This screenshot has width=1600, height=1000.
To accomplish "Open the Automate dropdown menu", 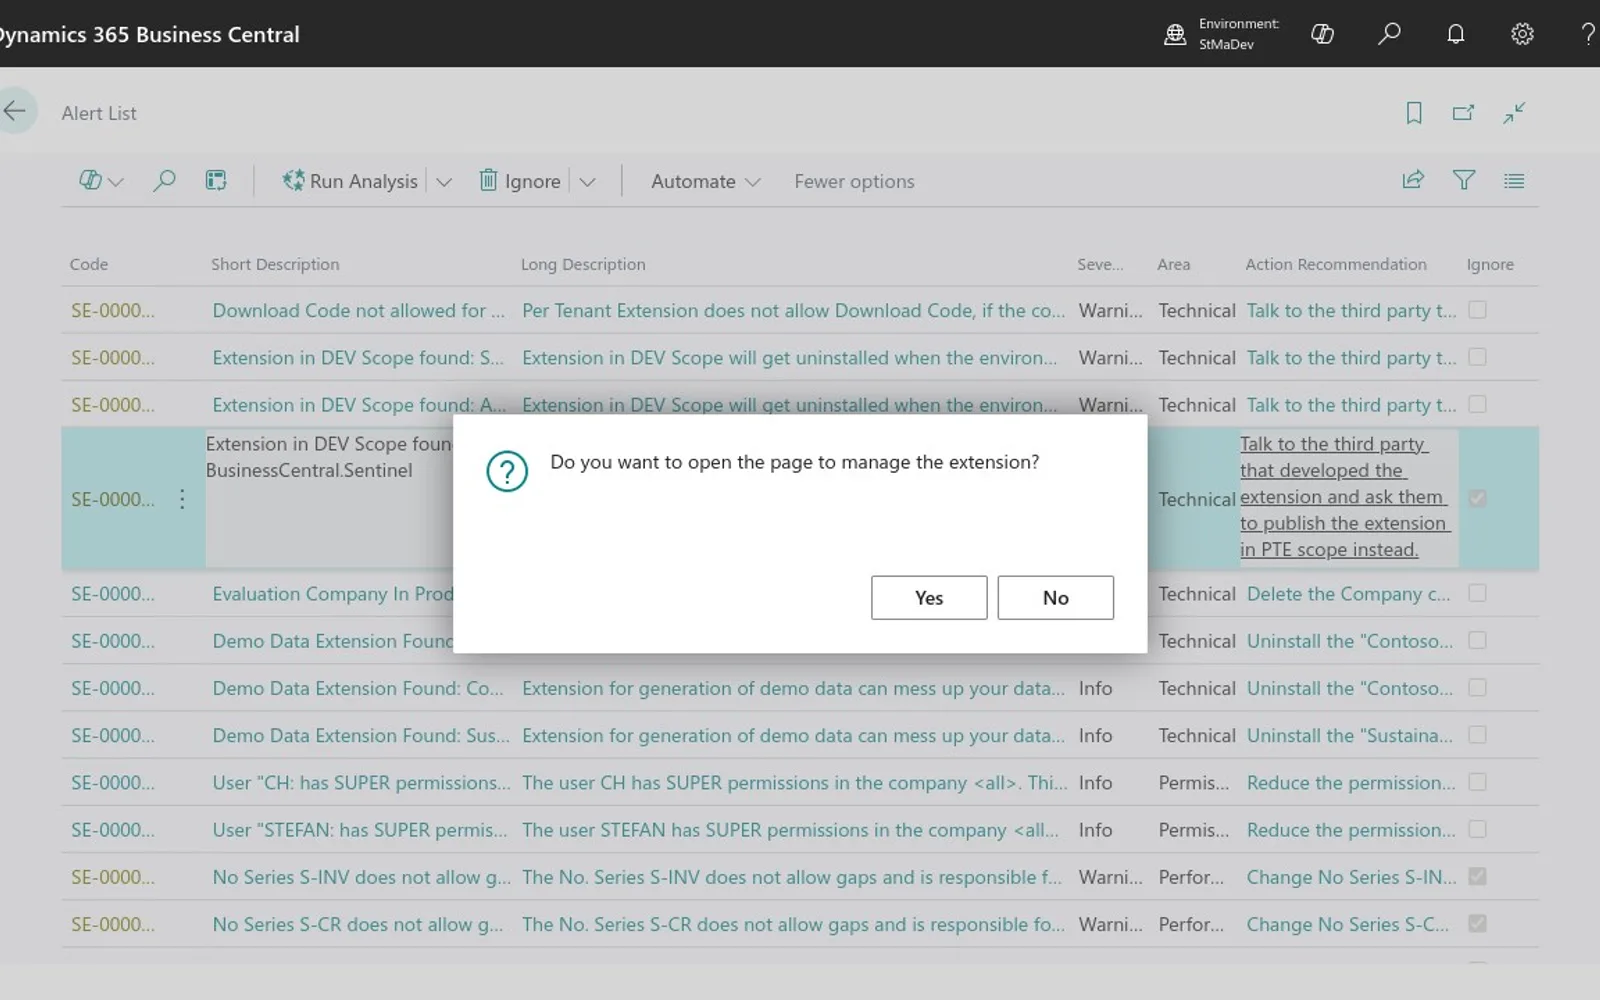I will pos(706,181).
